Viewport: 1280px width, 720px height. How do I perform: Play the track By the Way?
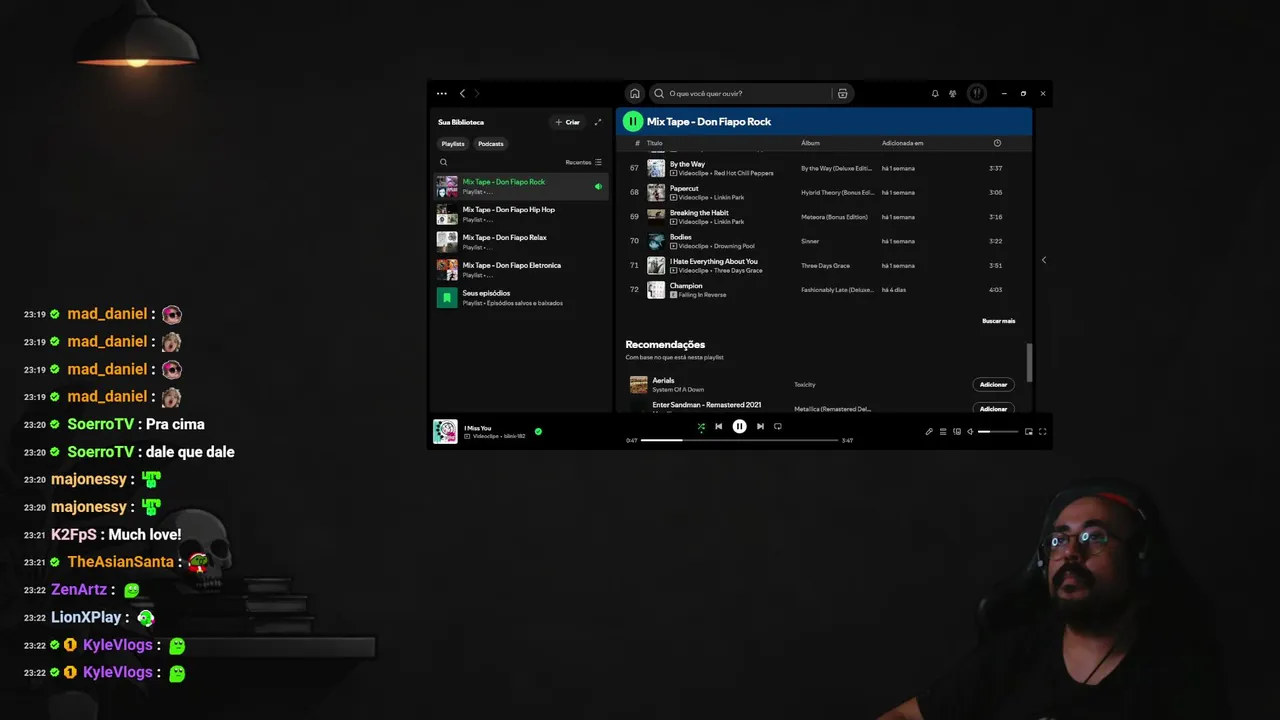[687, 164]
